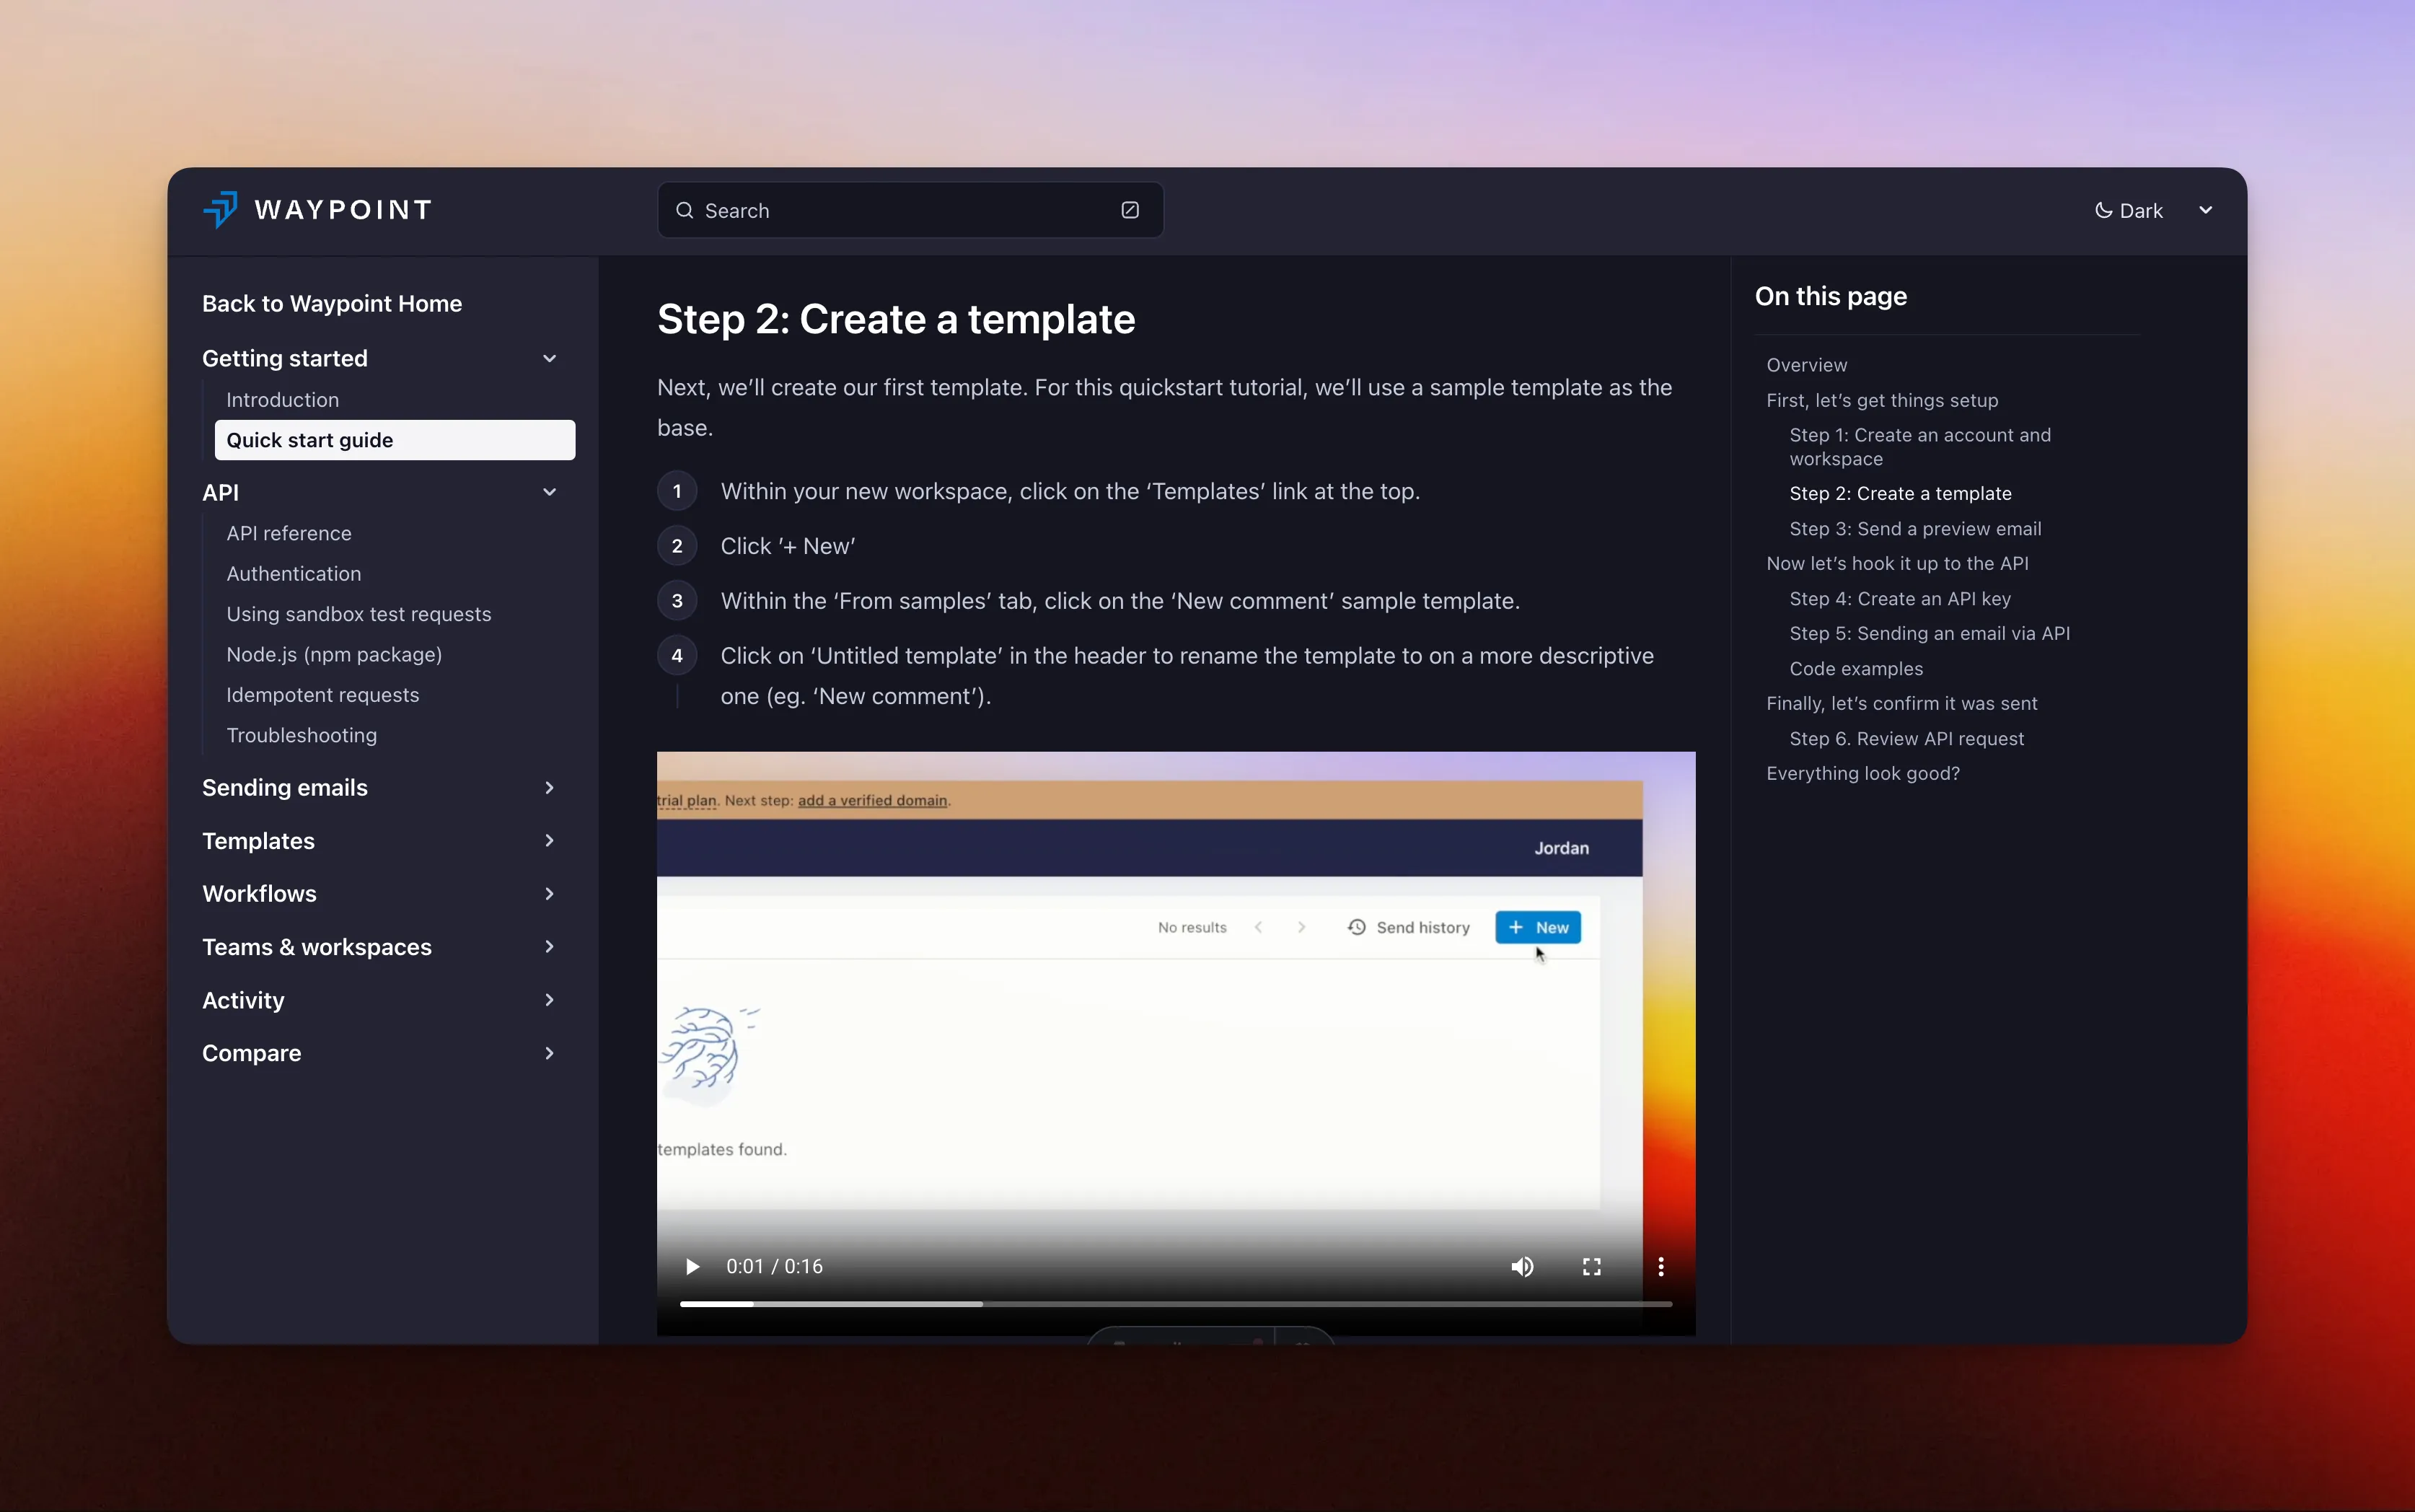
Task: Open the Introduction page
Action: [283, 400]
